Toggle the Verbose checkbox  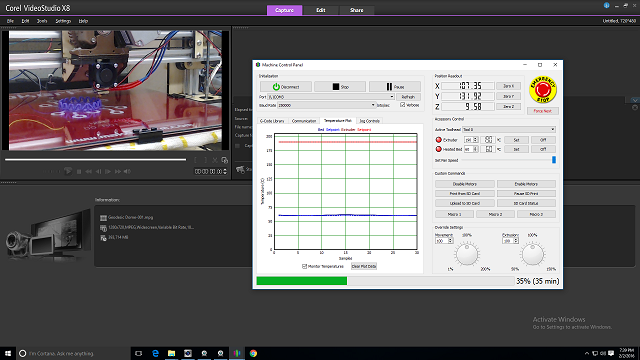(x=402, y=105)
